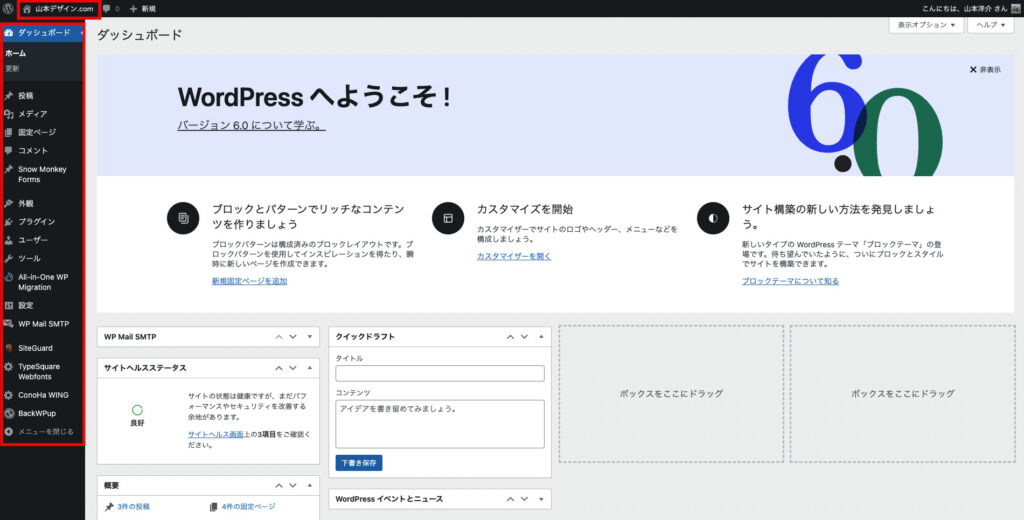The height and width of the screenshot is (520, 1024).
Task: Click the WordPress logo in admin bar
Action: tap(7, 8)
